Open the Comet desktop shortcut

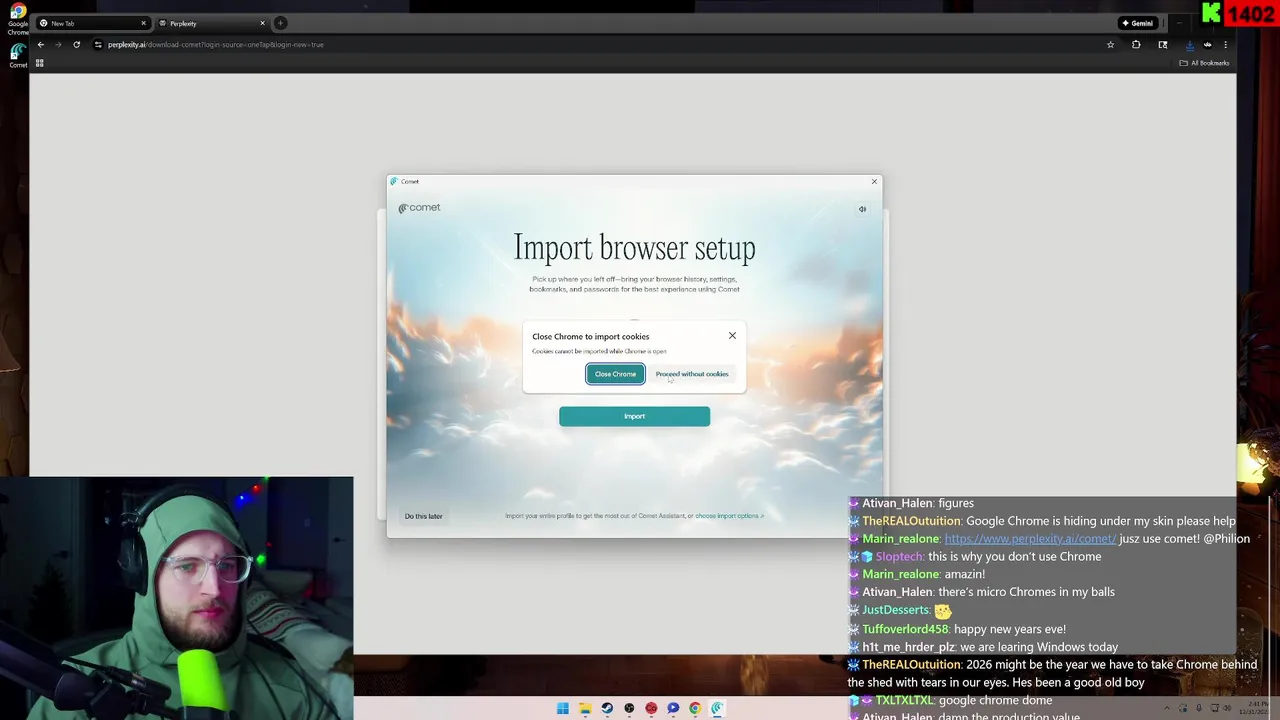tap(18, 56)
